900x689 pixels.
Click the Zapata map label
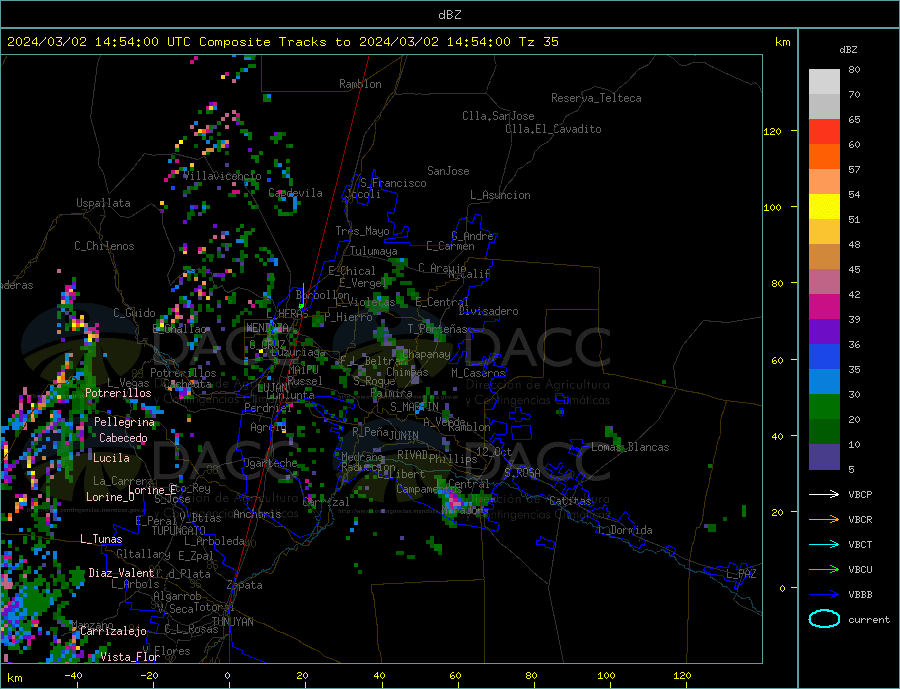coord(245,586)
